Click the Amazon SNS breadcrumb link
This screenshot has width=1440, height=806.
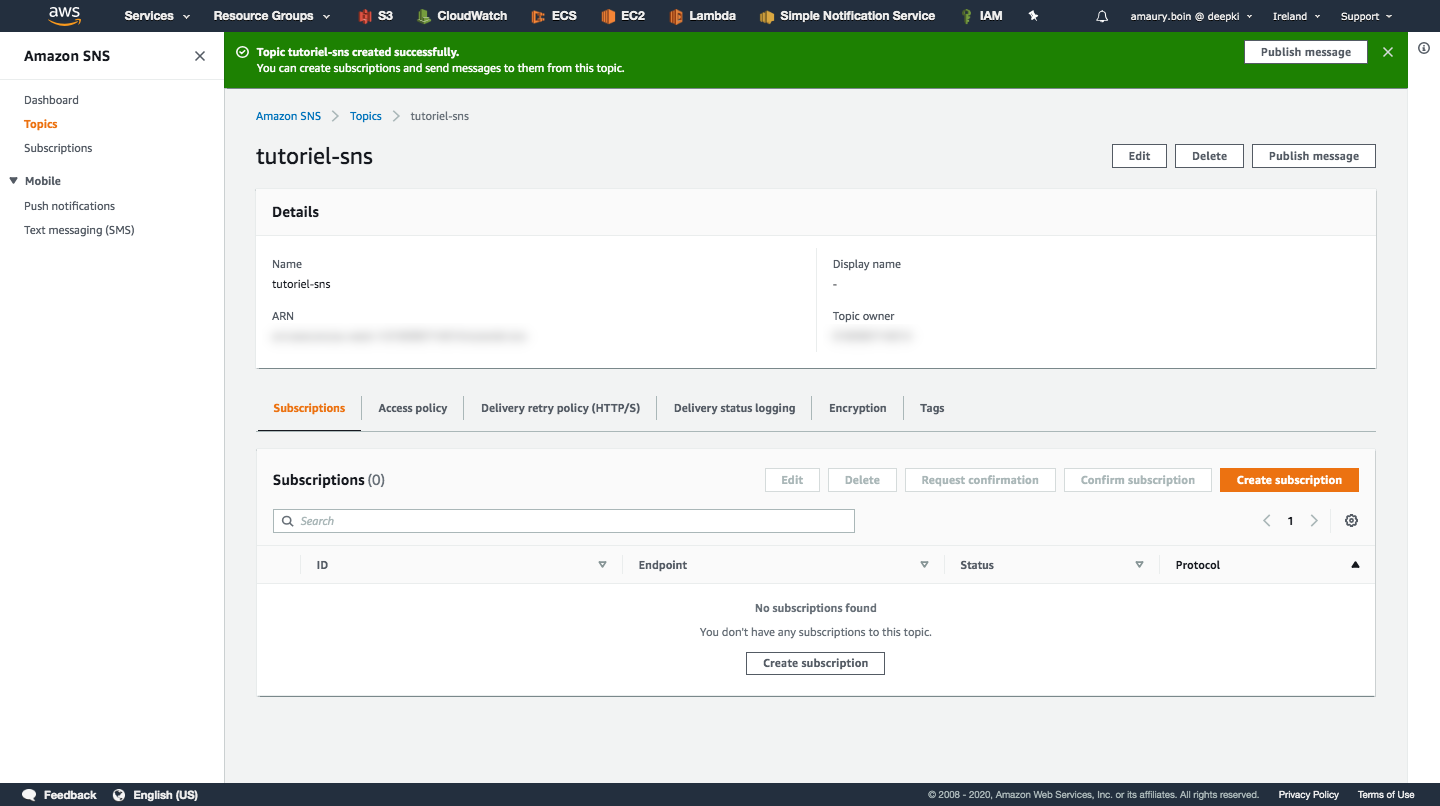pyautogui.click(x=289, y=116)
